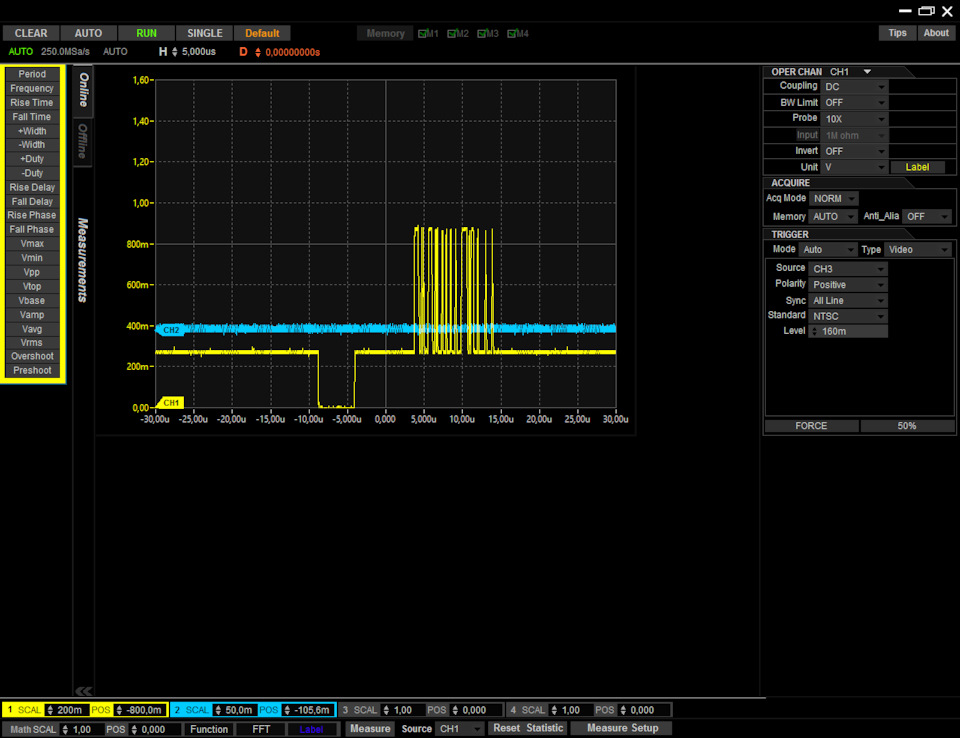Viewport: 960px width, 738px height.
Task: Click the CH2 ground level marker
Action: (x=170, y=330)
